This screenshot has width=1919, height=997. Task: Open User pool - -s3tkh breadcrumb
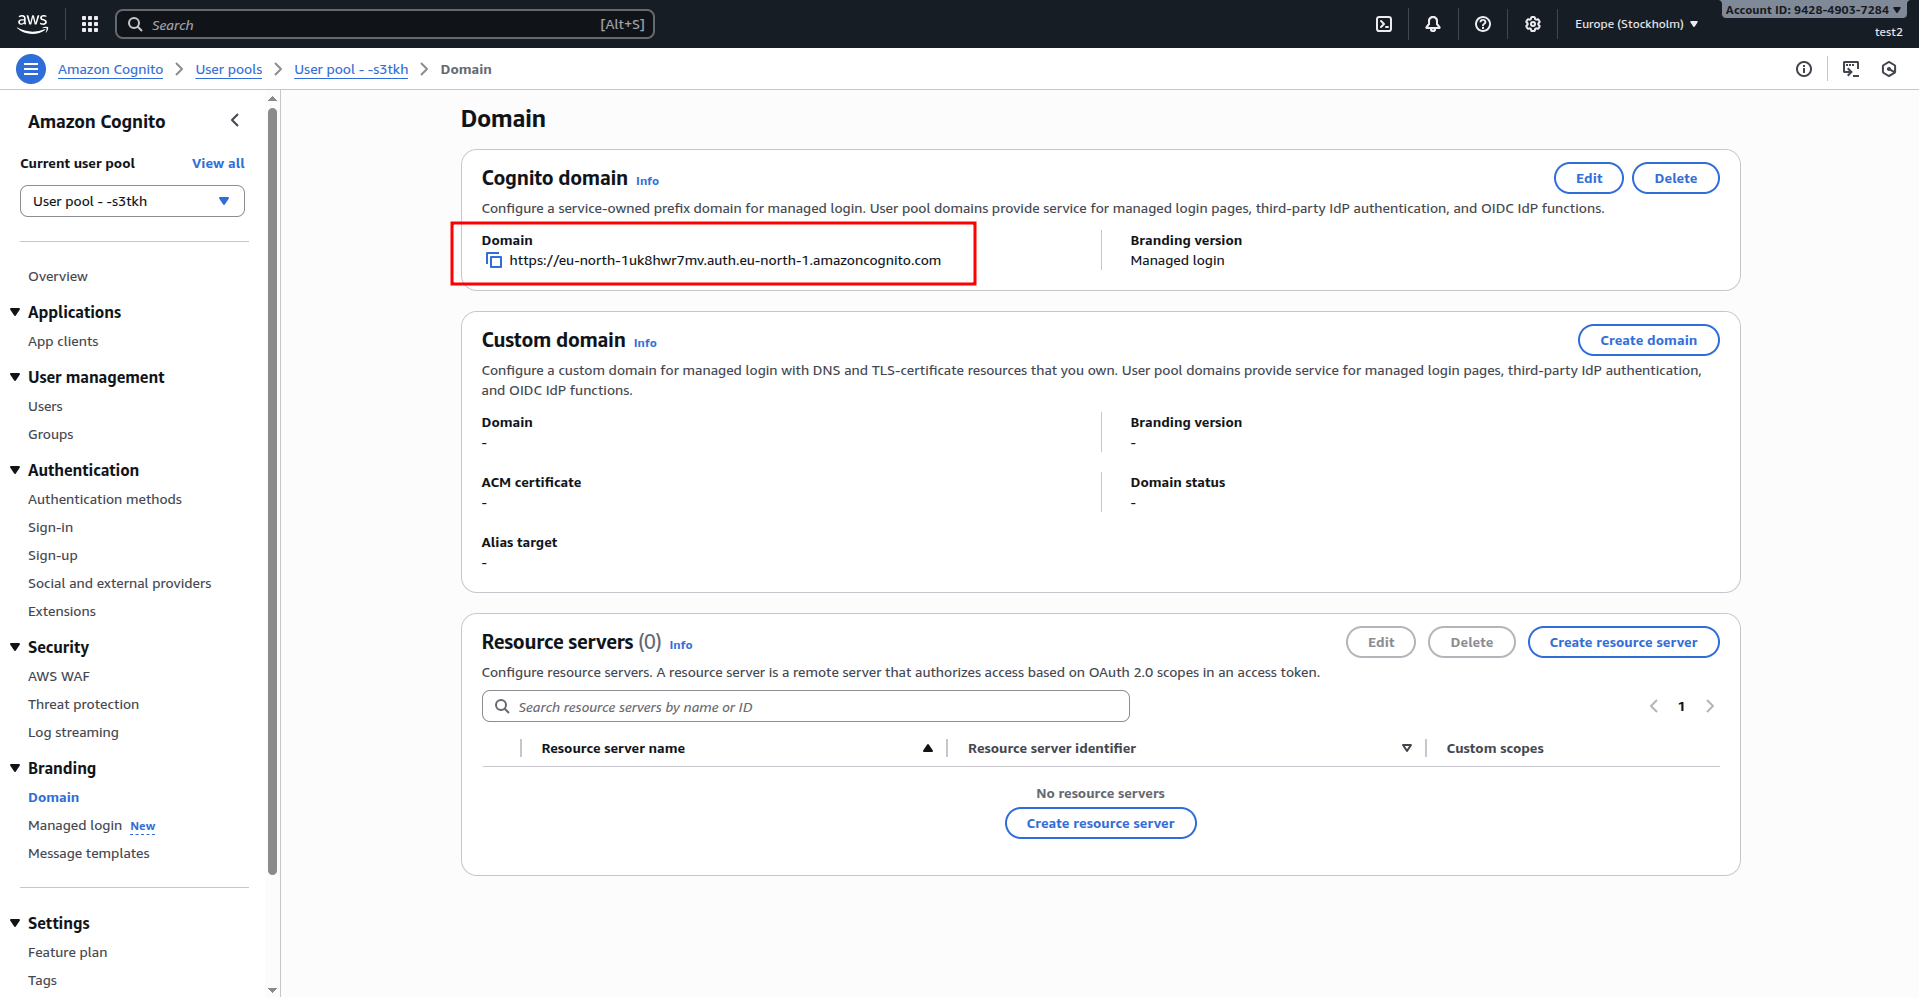351,69
